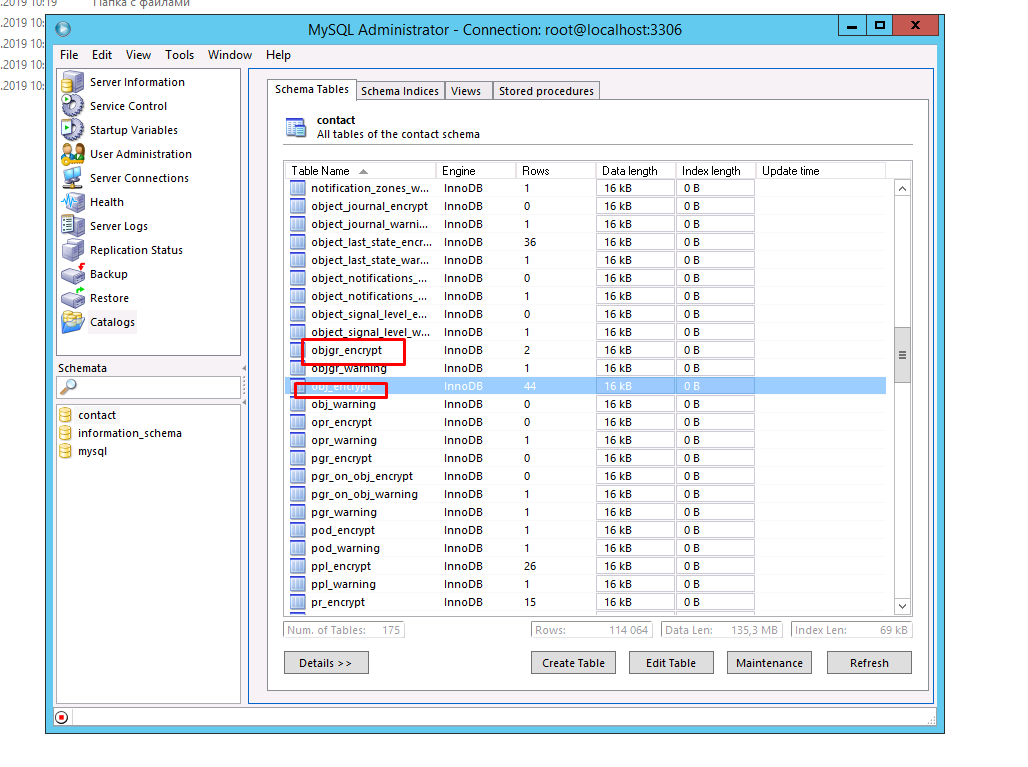Viewport: 1028px width, 767px height.
Task: Select the Startup Variables icon
Action: pyautogui.click(x=73, y=130)
